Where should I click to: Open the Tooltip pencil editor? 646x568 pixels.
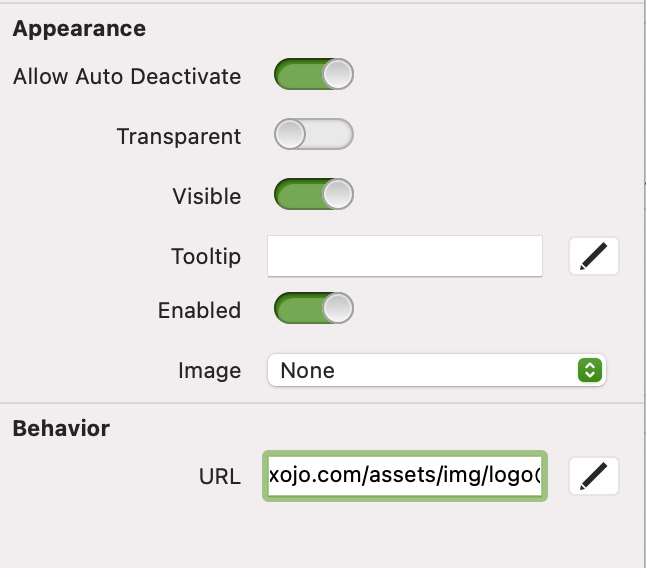pyautogui.click(x=594, y=256)
